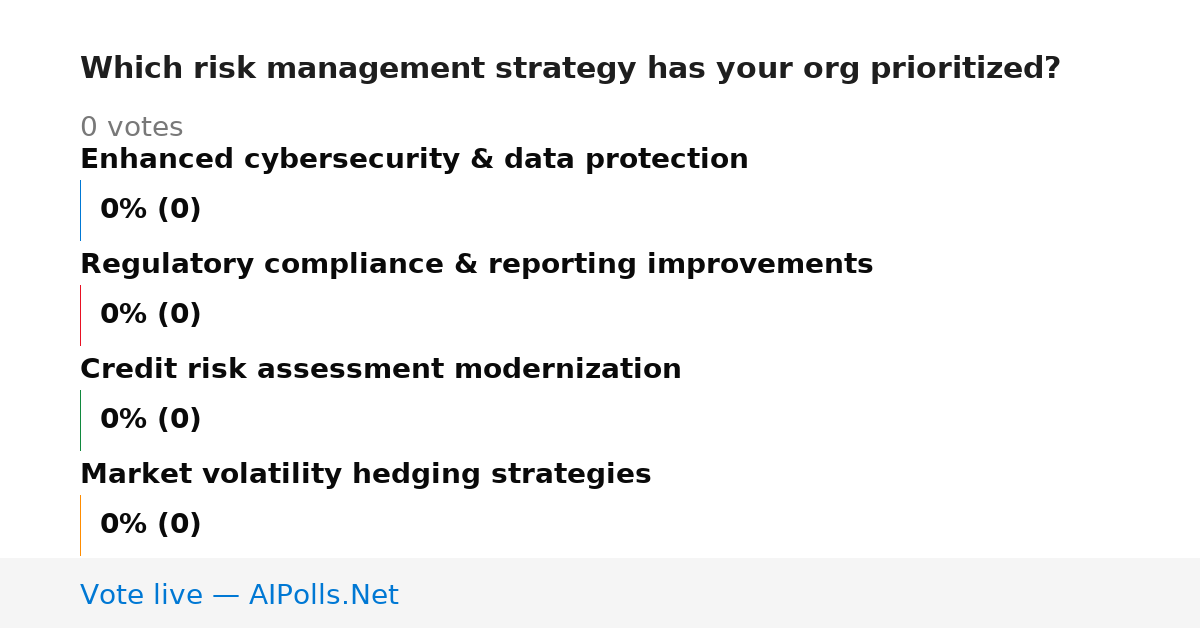
Task: Click the orange bar for market volatility
Action: [x=80, y=525]
